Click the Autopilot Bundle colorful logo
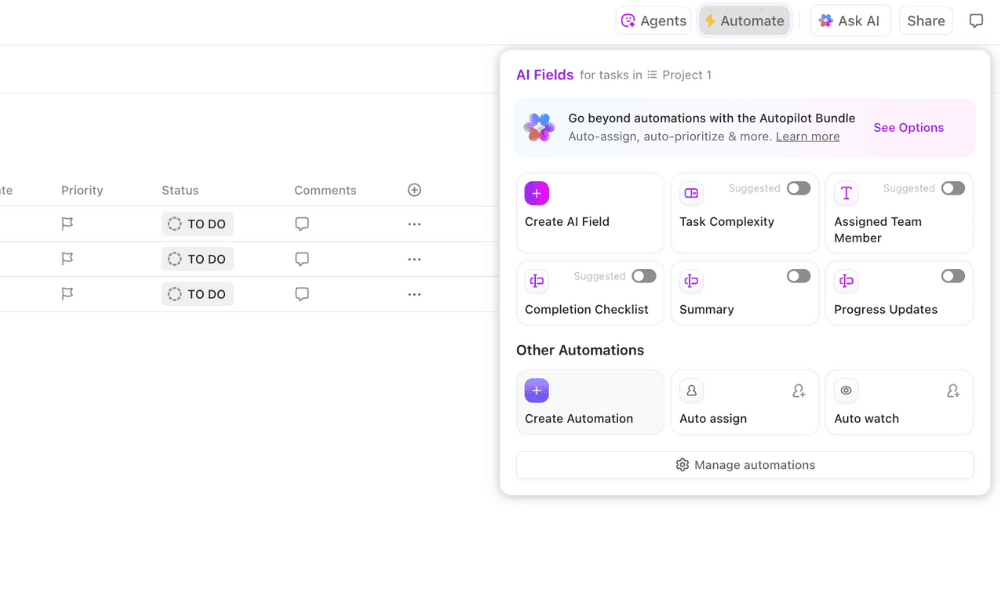The width and height of the screenshot is (1000, 600). [x=539, y=128]
